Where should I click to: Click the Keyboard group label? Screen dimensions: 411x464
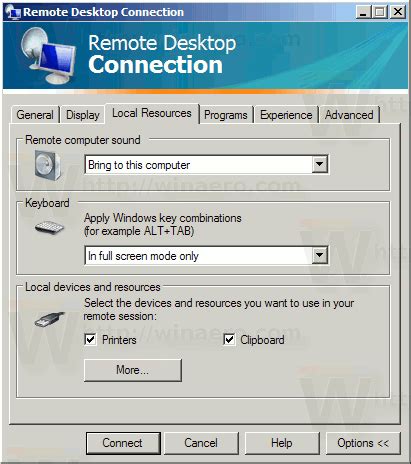coord(47,203)
